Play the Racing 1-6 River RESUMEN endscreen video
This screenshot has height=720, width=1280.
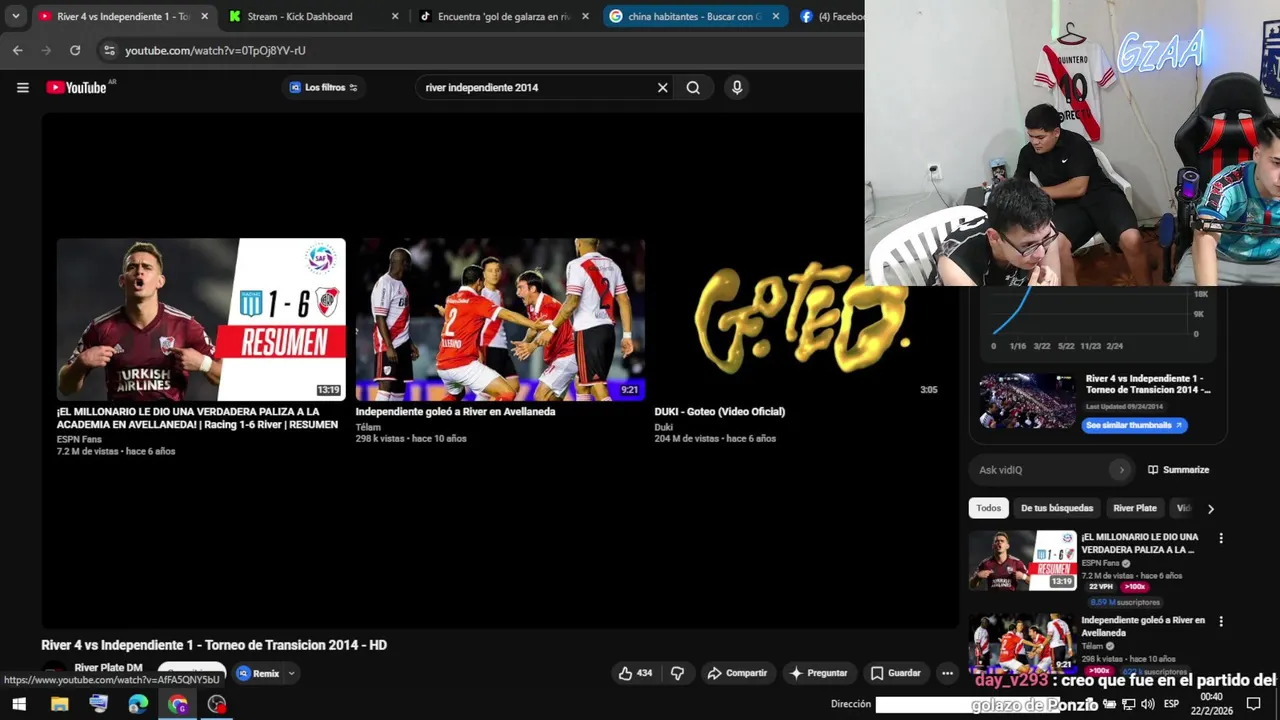coord(201,319)
